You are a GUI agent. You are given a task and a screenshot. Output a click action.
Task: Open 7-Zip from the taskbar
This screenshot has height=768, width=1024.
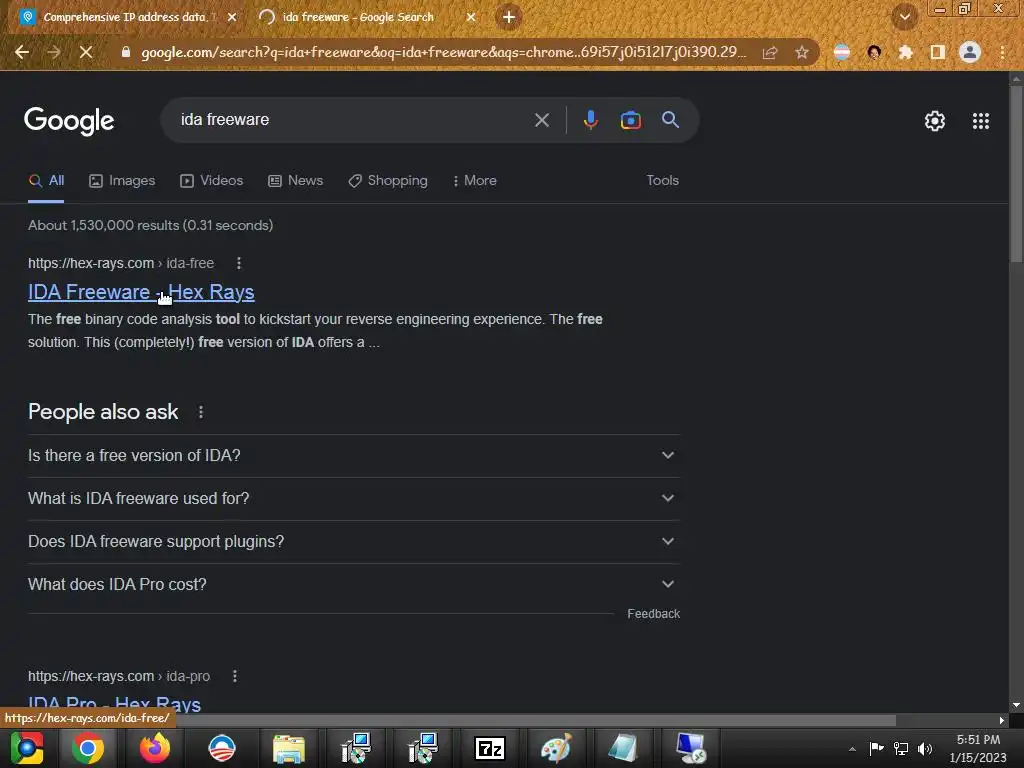pos(490,748)
